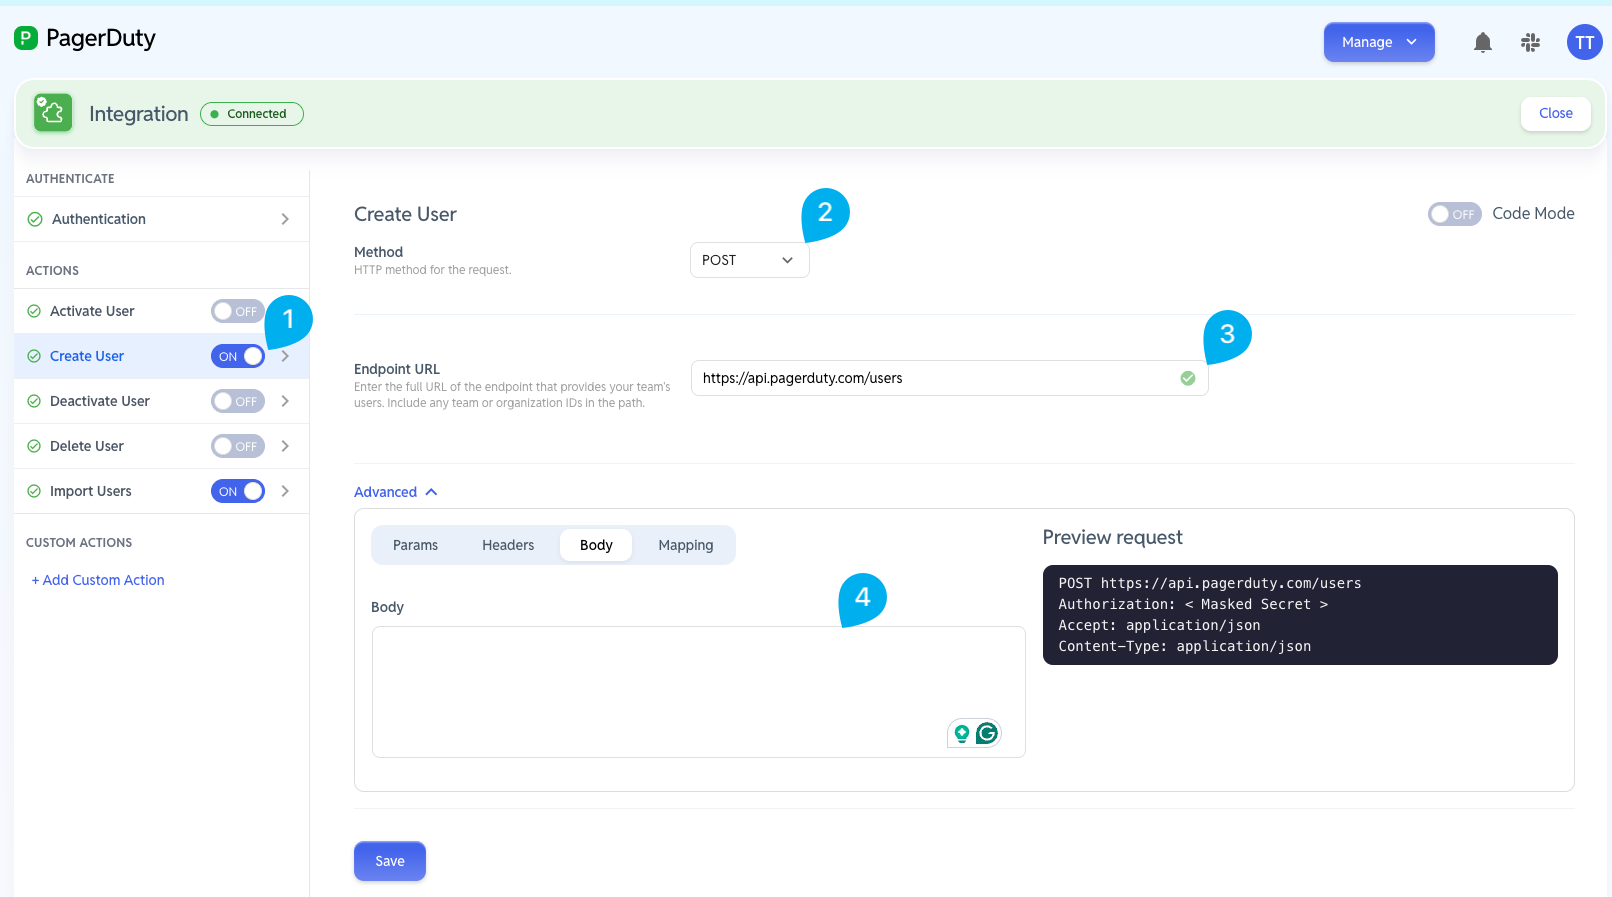Open the POST method dropdown

point(750,260)
